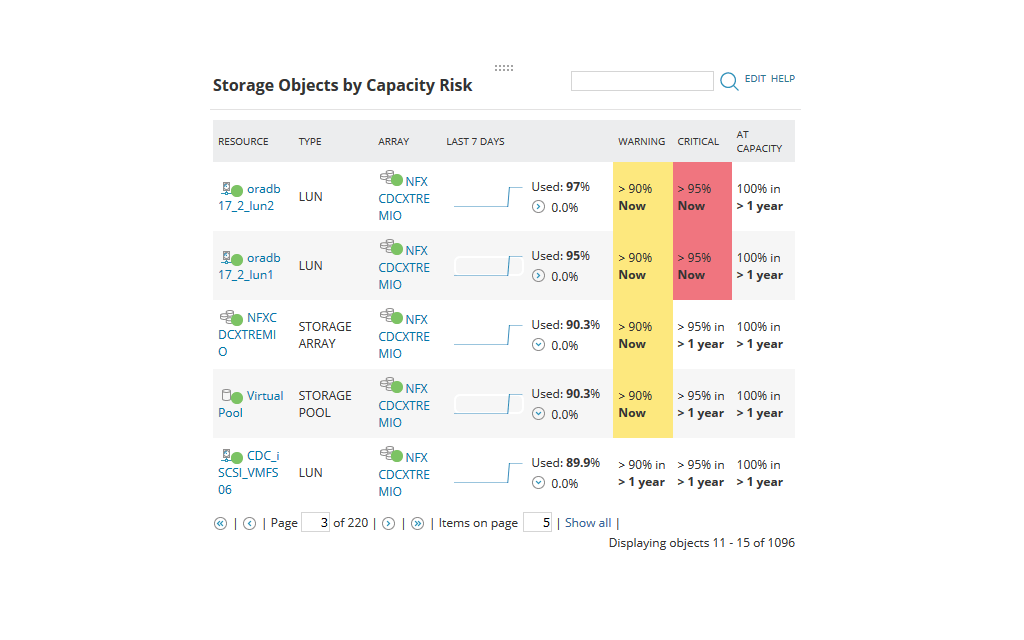Screen dimensions: 1024x640
Task: Jump to first page using double-left chevron icon
Action: point(220,522)
